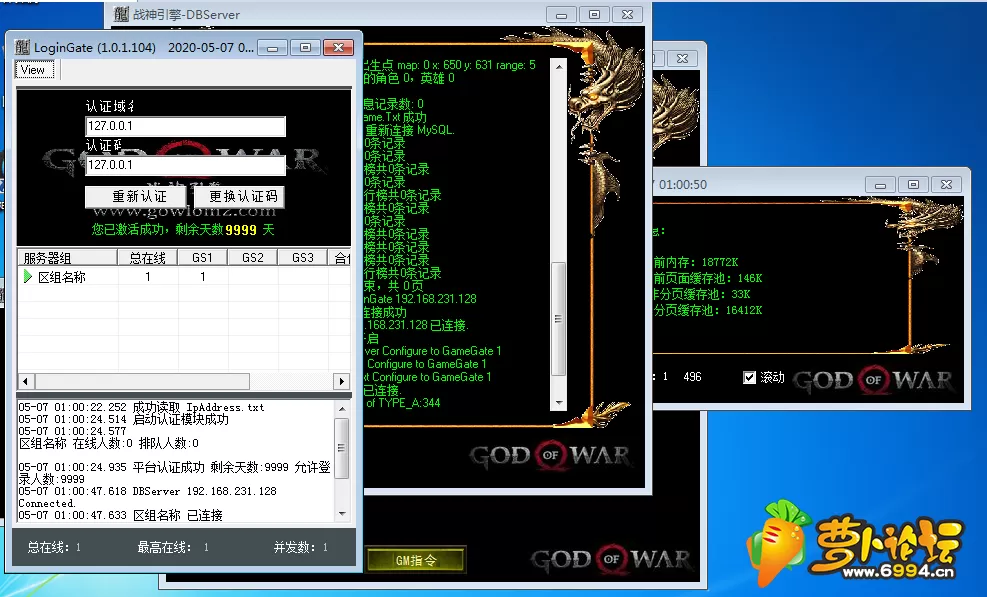Maximize the 战神引擎-DBServer window
Viewport: 987px width, 597px height.
pyautogui.click(x=594, y=14)
